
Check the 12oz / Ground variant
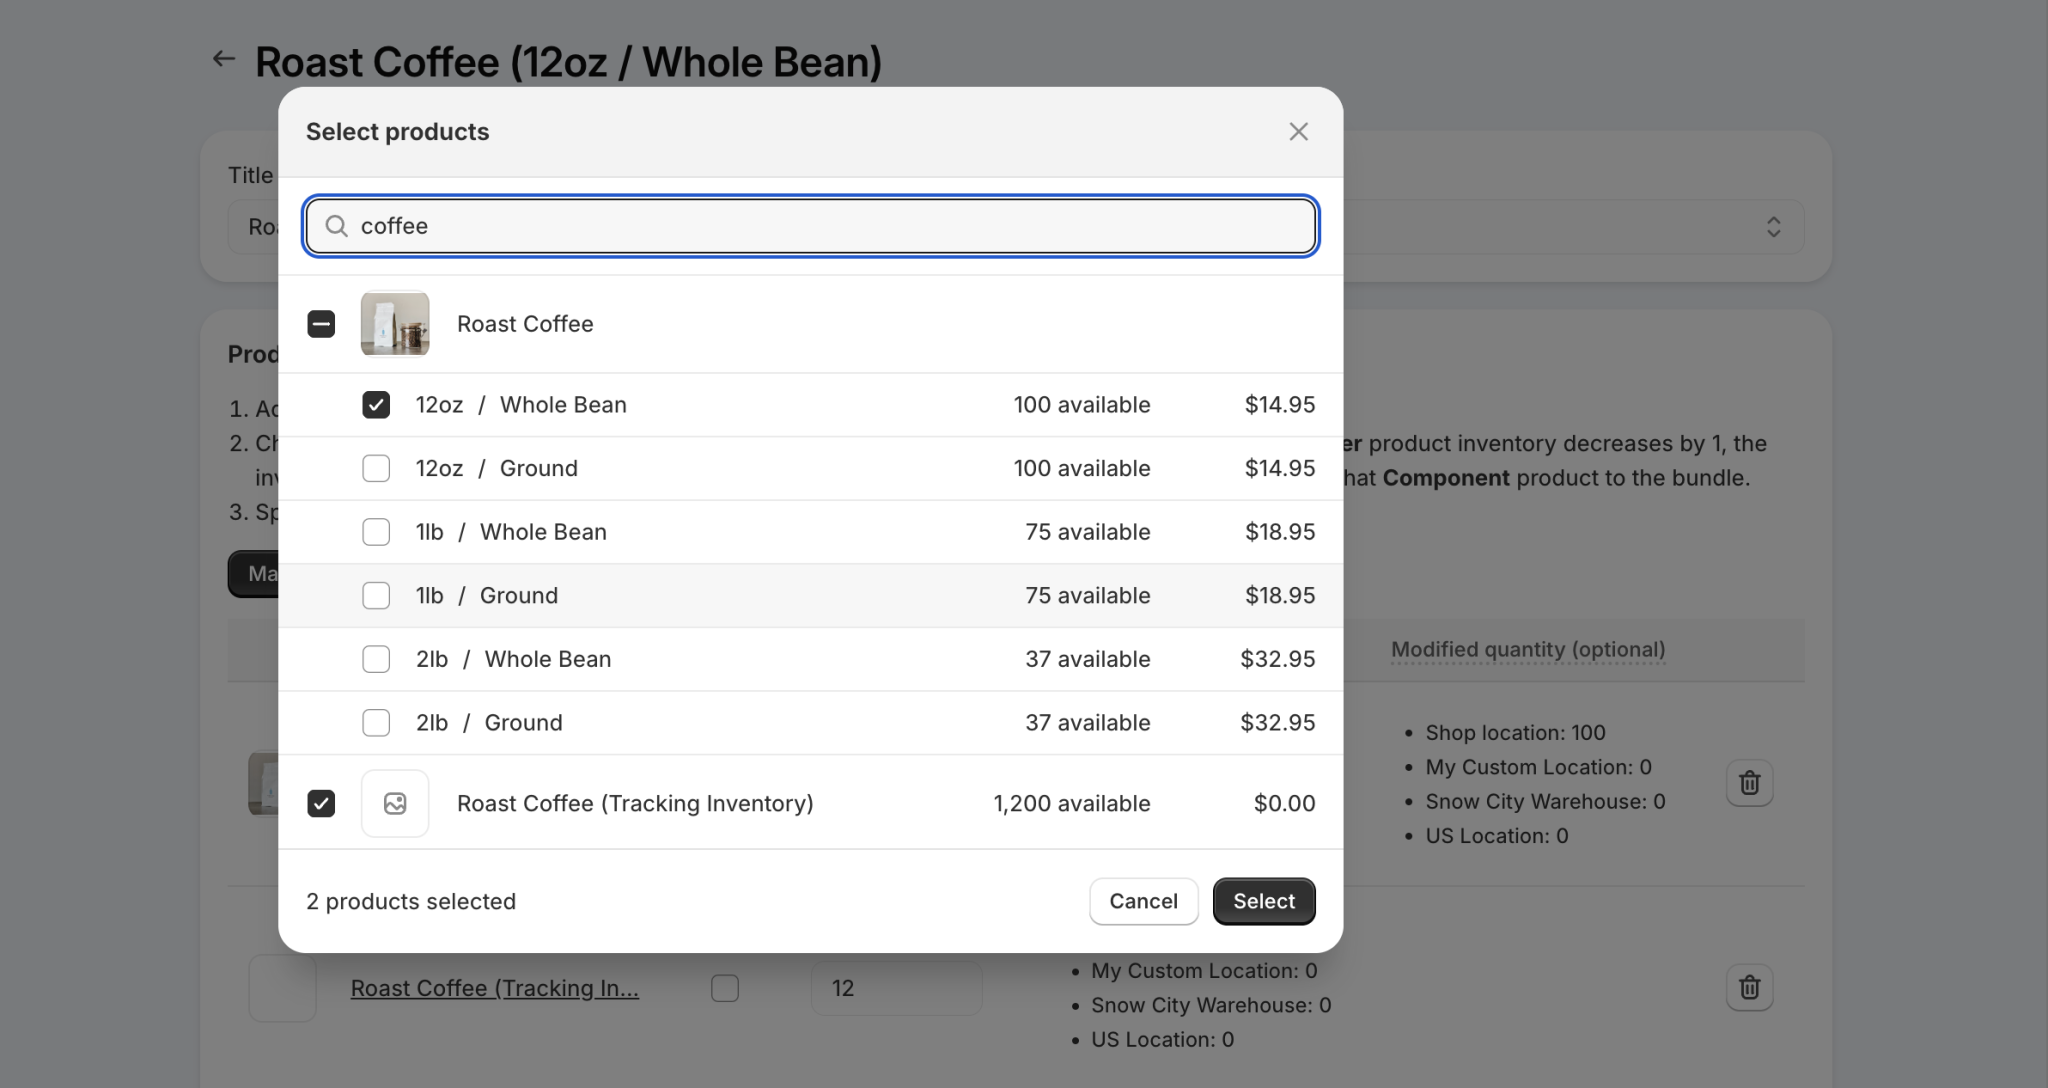(376, 467)
